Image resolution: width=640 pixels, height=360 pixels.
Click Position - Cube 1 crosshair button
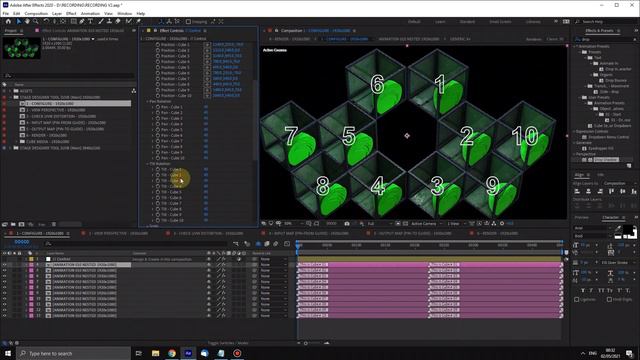pos(207,44)
